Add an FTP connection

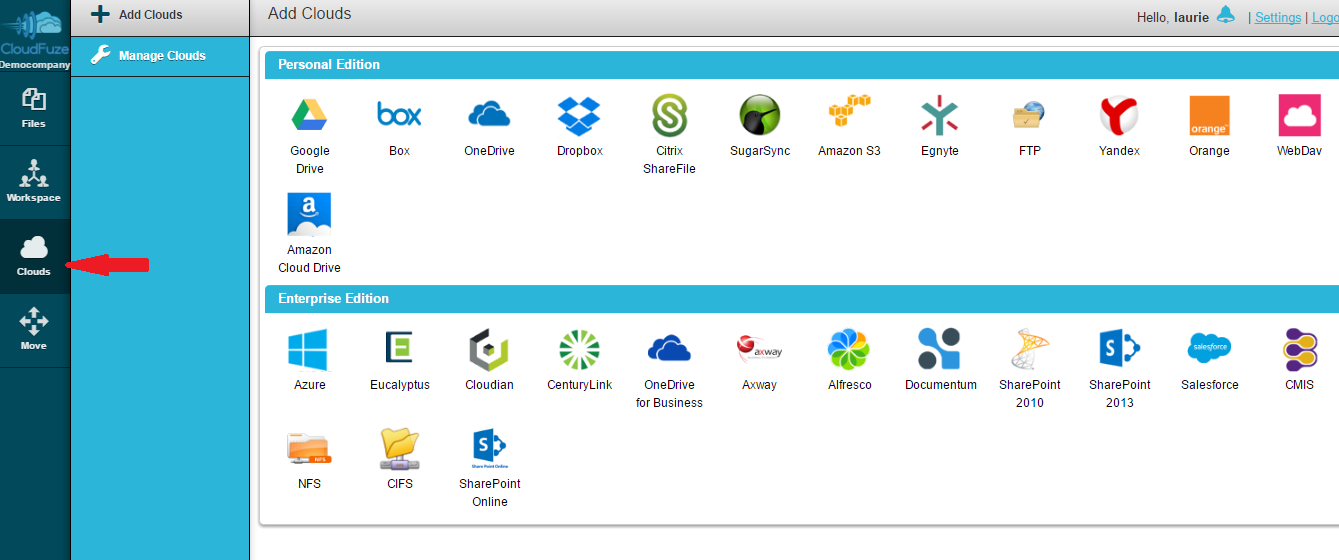(1029, 116)
